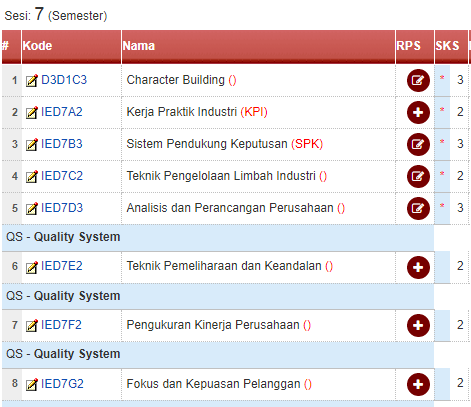
Task: Select the first QS - Quality System group row
Action: 218,237
